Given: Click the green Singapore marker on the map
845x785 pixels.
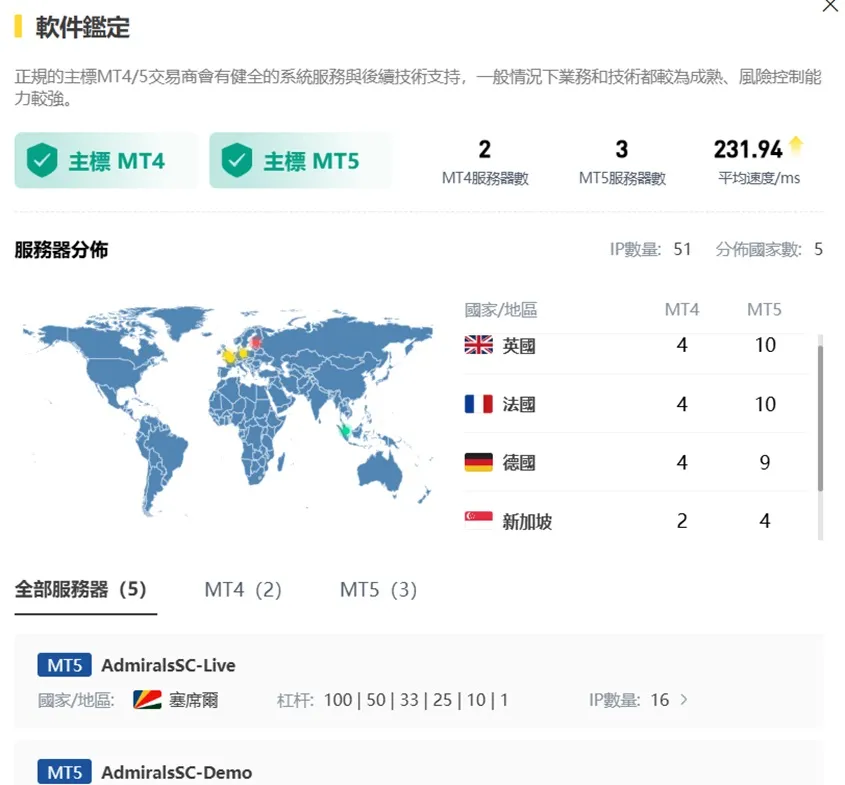Looking at the screenshot, I should click(x=345, y=430).
